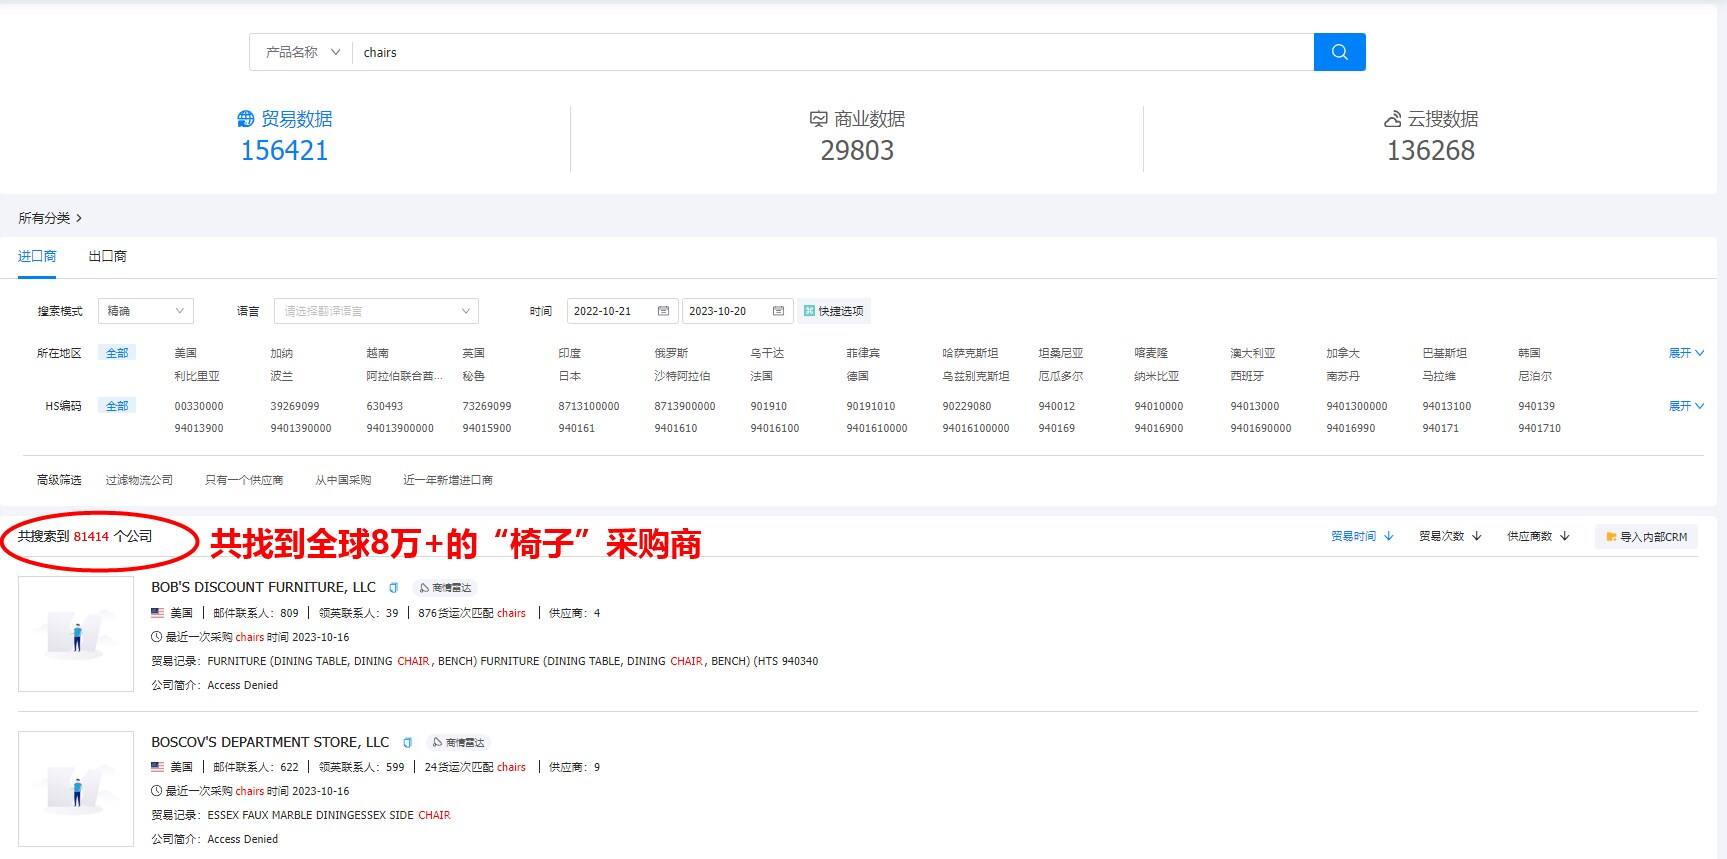This screenshot has width=1727, height=859.
Task: Switch to the 进口商 tab
Action: [x=37, y=256]
